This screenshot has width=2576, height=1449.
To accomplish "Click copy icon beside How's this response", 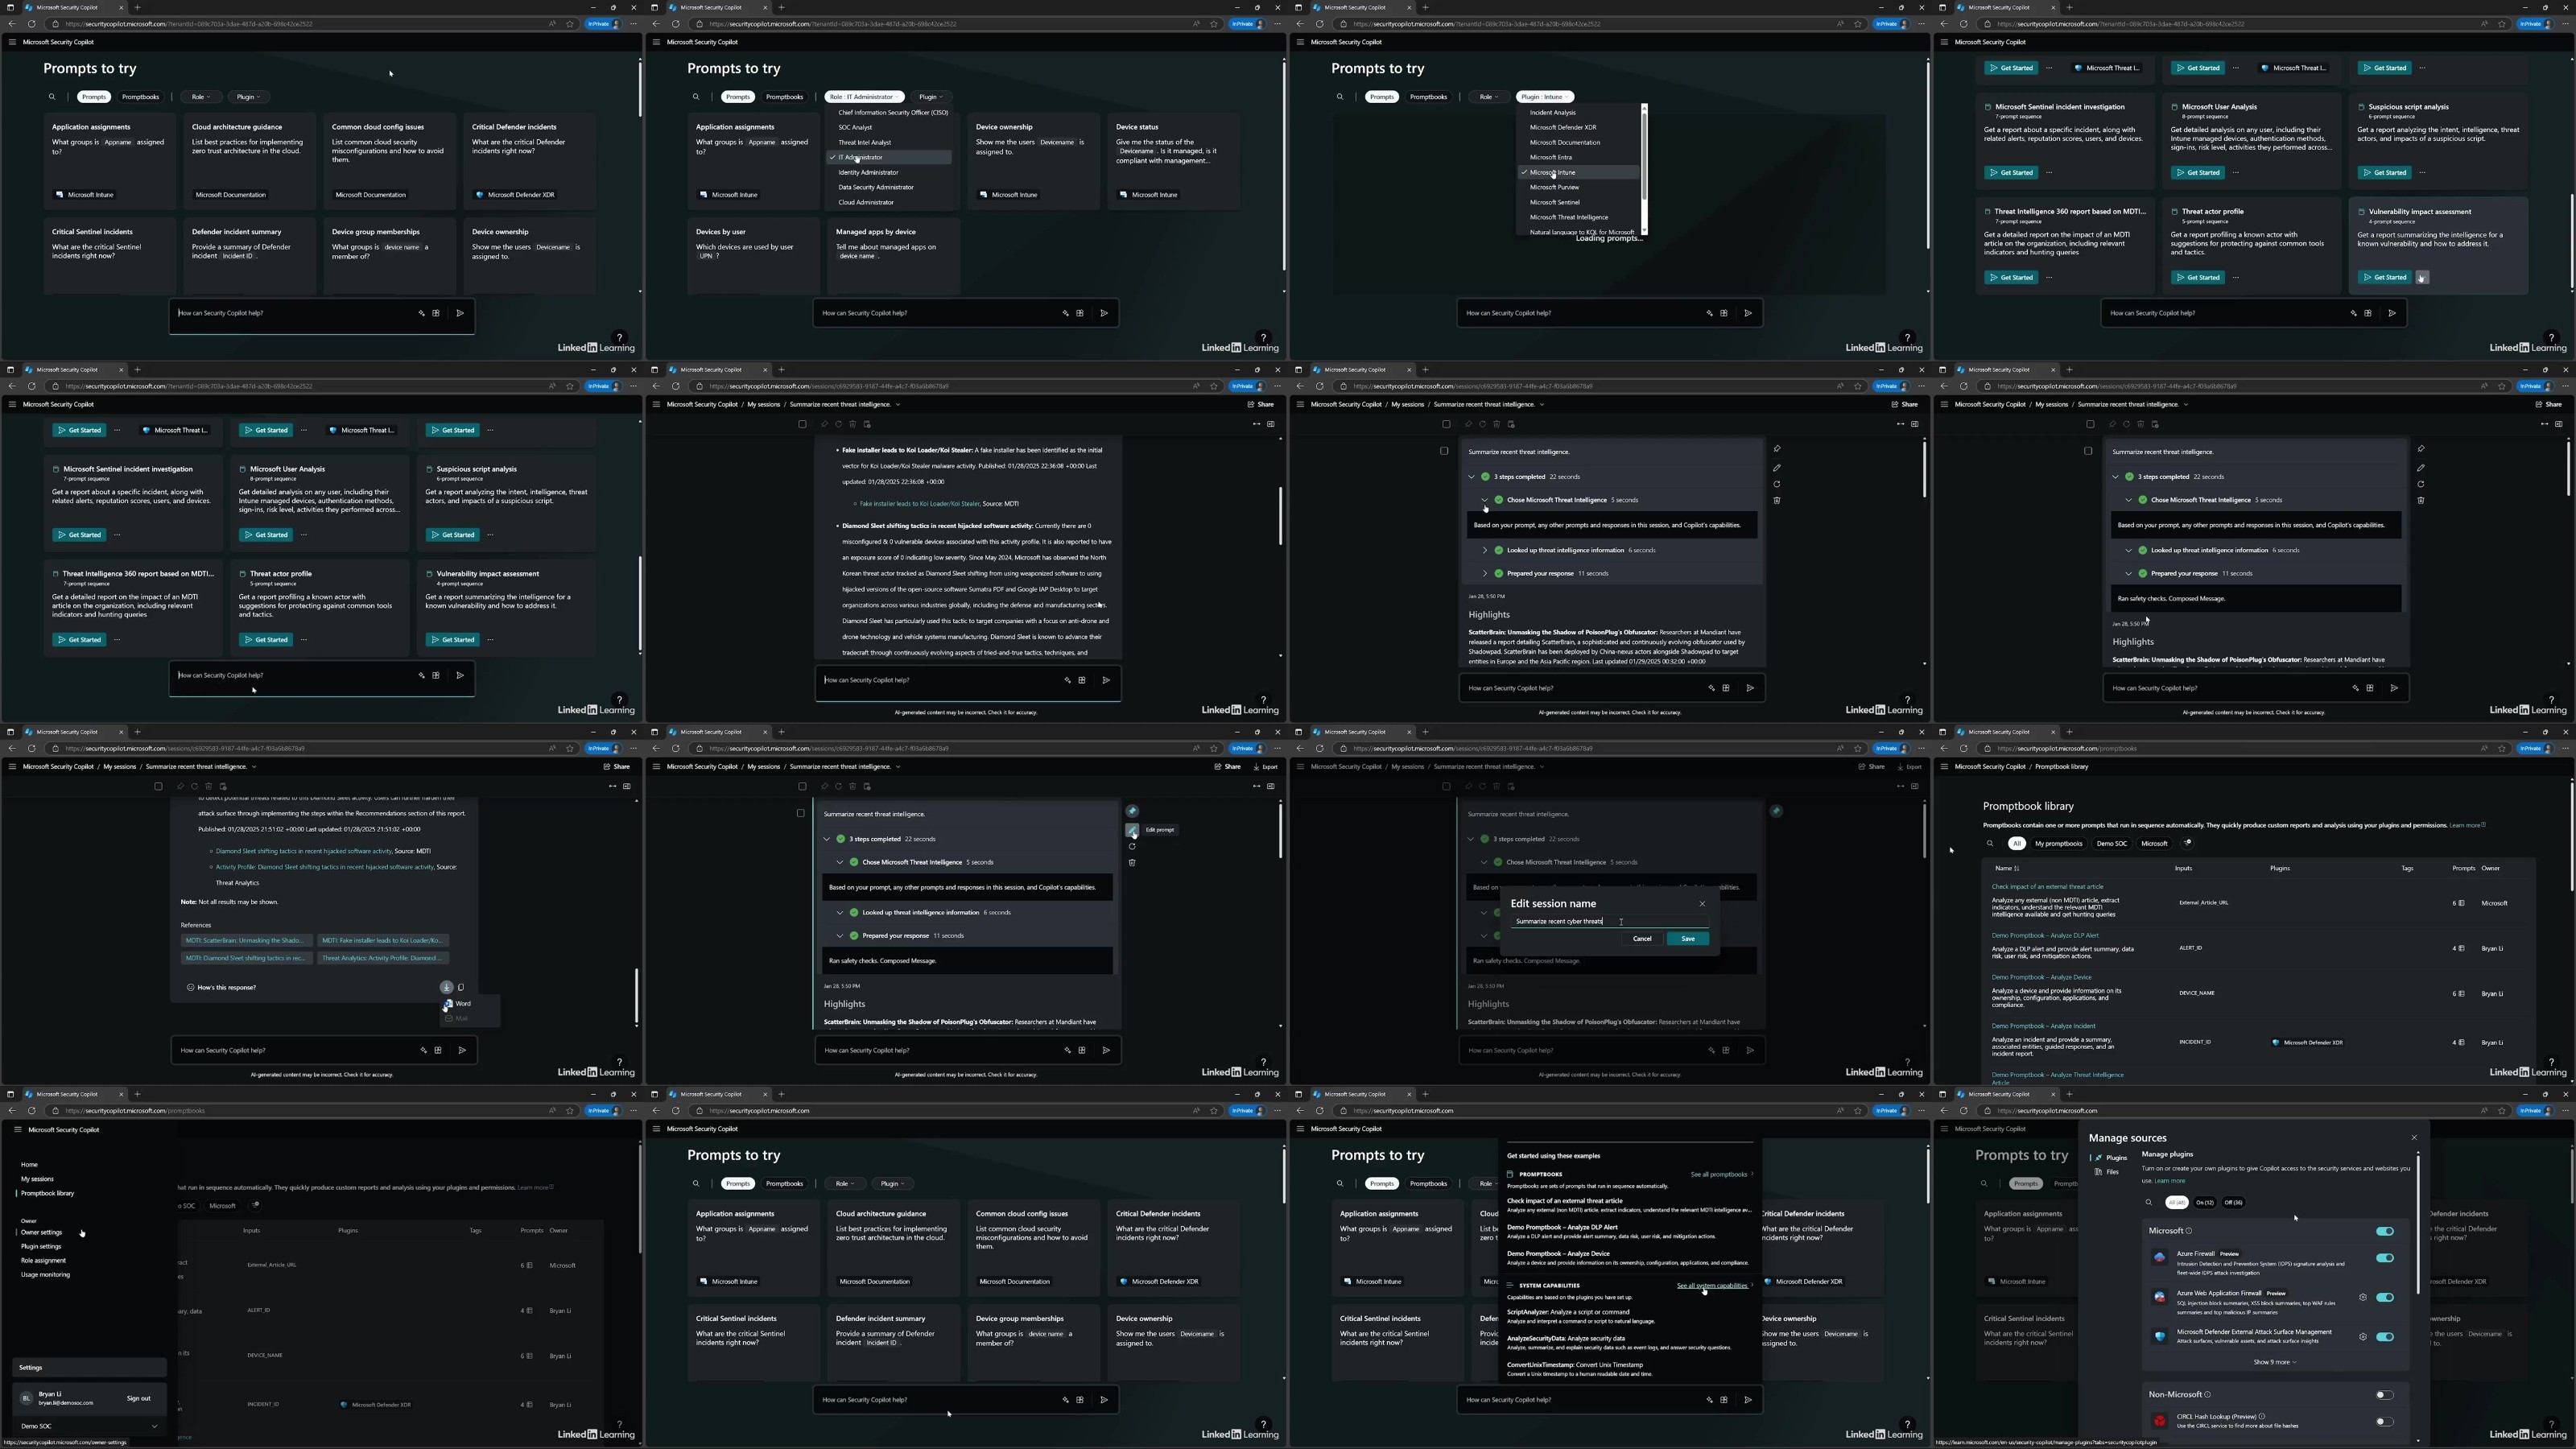I will pyautogui.click(x=461, y=987).
